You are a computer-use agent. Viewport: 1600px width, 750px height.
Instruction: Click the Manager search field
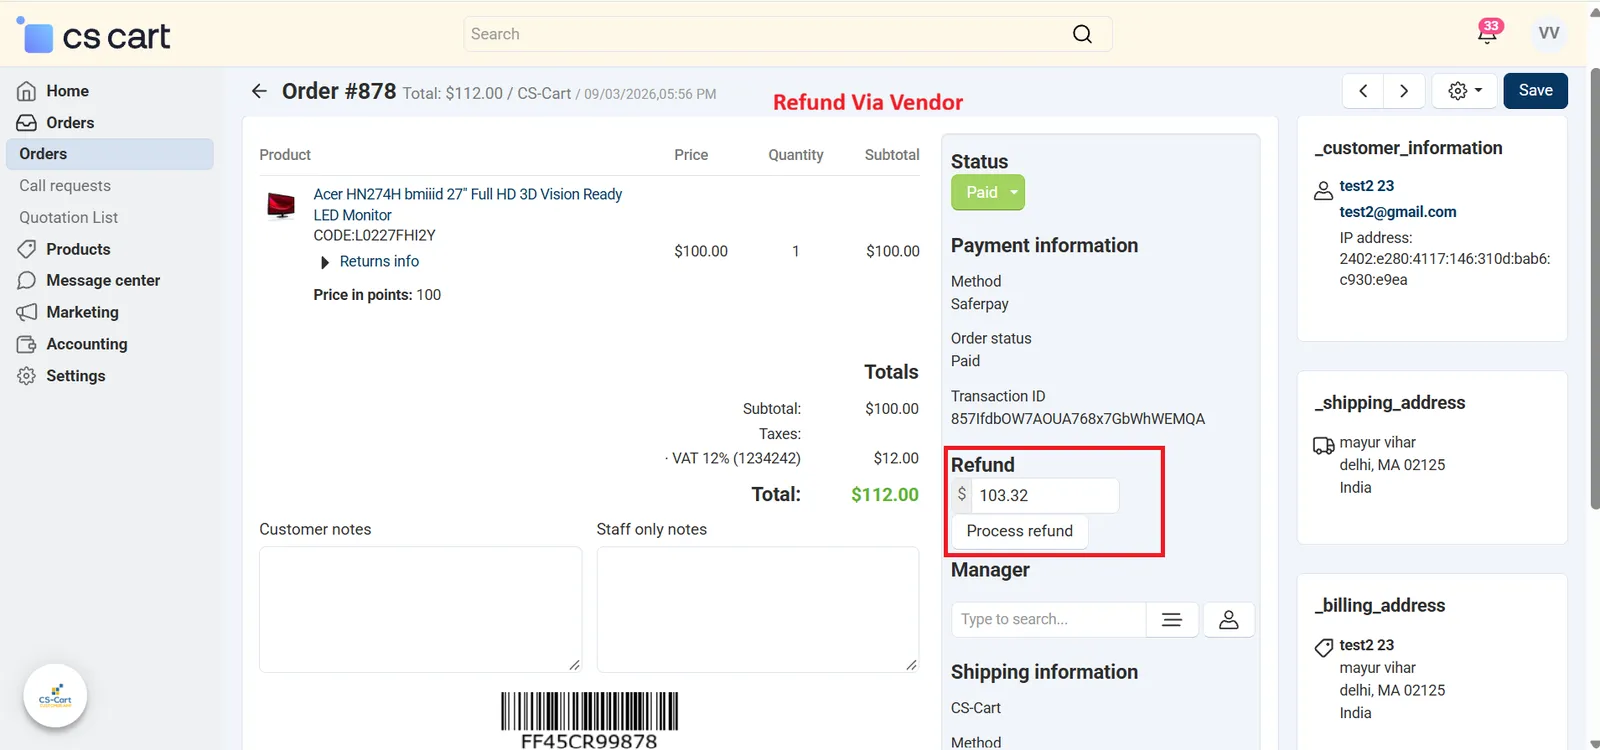pos(1048,620)
